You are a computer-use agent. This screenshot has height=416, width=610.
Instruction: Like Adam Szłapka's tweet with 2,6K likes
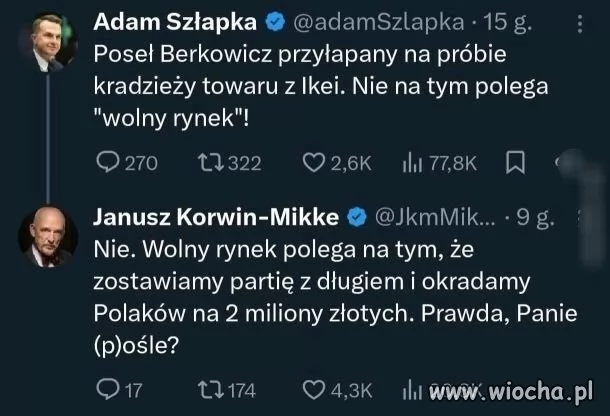(x=312, y=163)
